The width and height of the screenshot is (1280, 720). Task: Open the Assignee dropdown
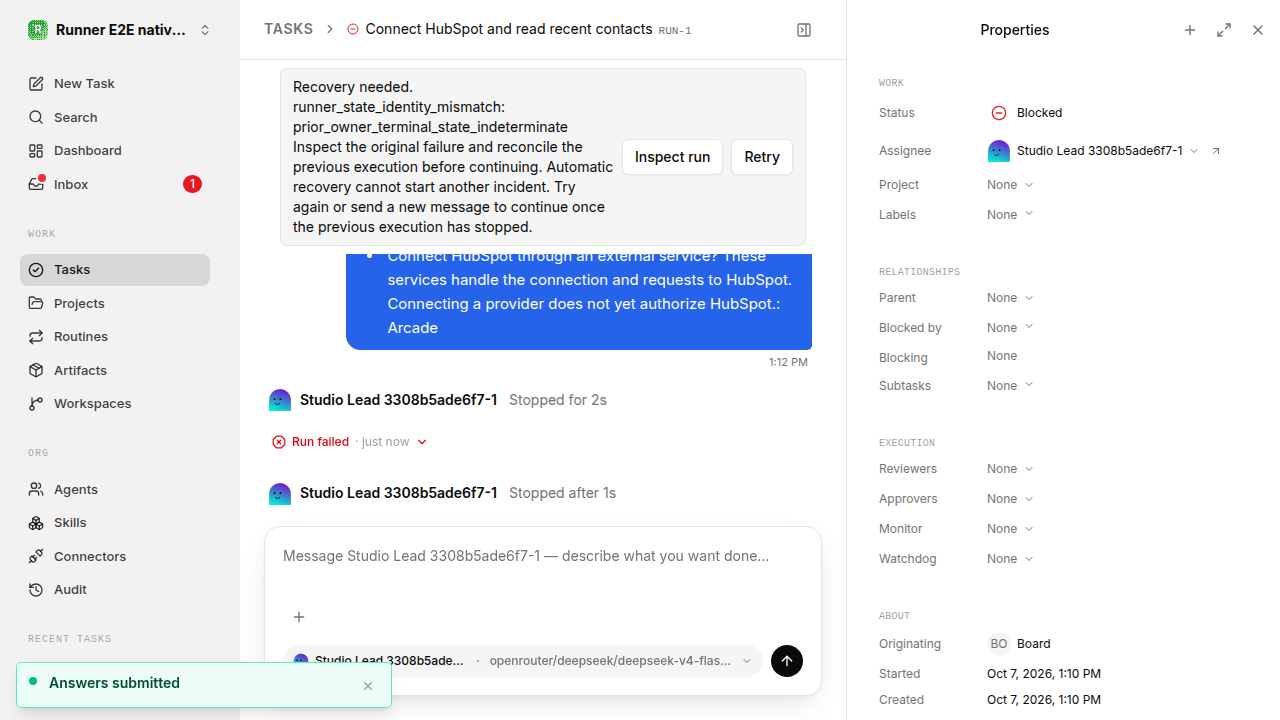tap(1093, 151)
